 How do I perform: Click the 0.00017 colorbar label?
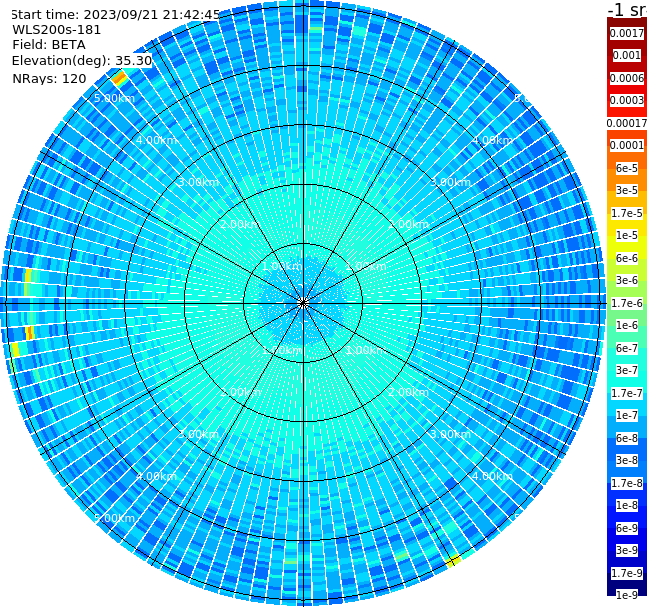[627, 123]
